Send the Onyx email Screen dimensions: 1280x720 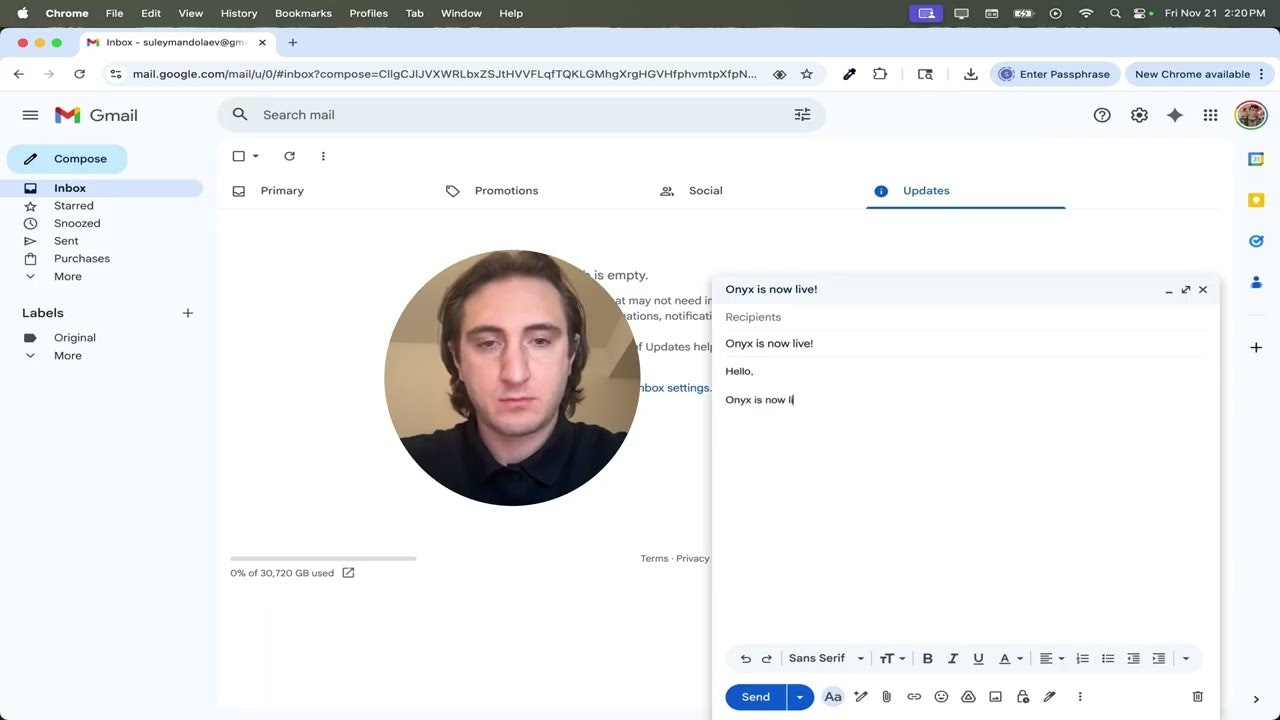[755, 697]
